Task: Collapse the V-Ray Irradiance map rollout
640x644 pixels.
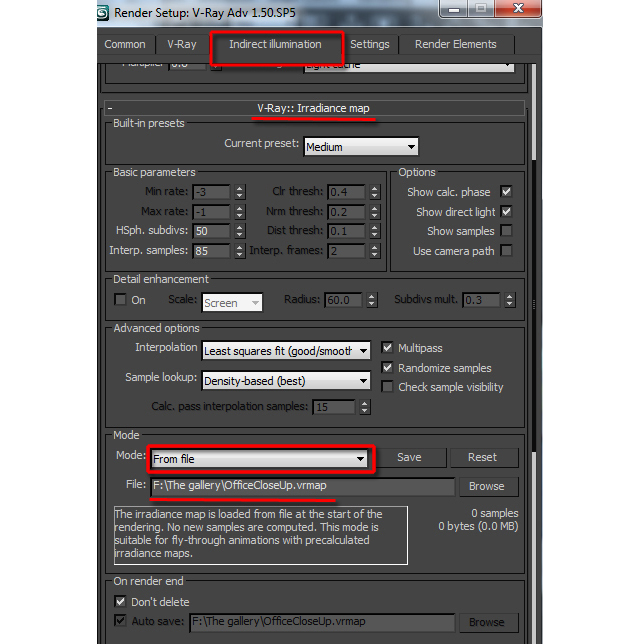Action: 314,108
